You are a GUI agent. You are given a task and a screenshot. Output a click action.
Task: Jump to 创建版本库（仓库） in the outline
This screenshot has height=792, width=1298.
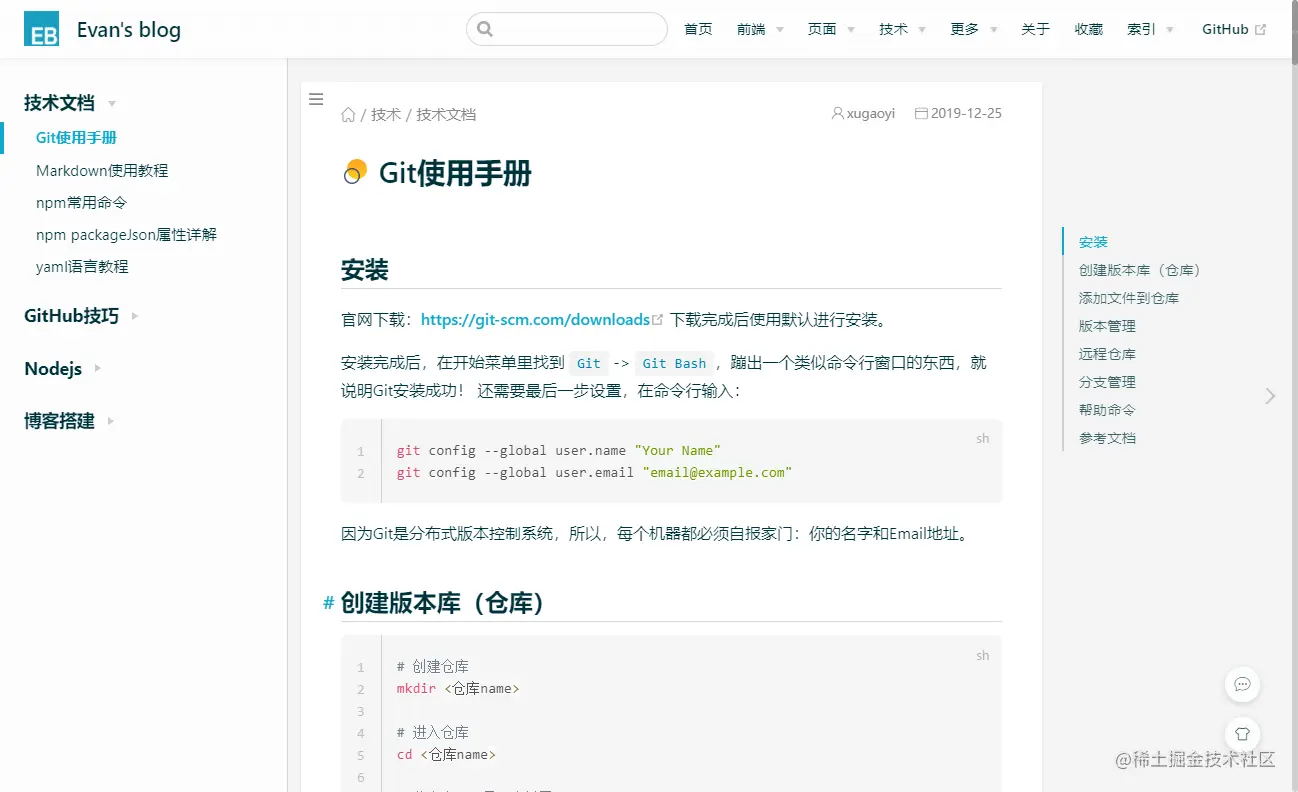click(x=1142, y=270)
